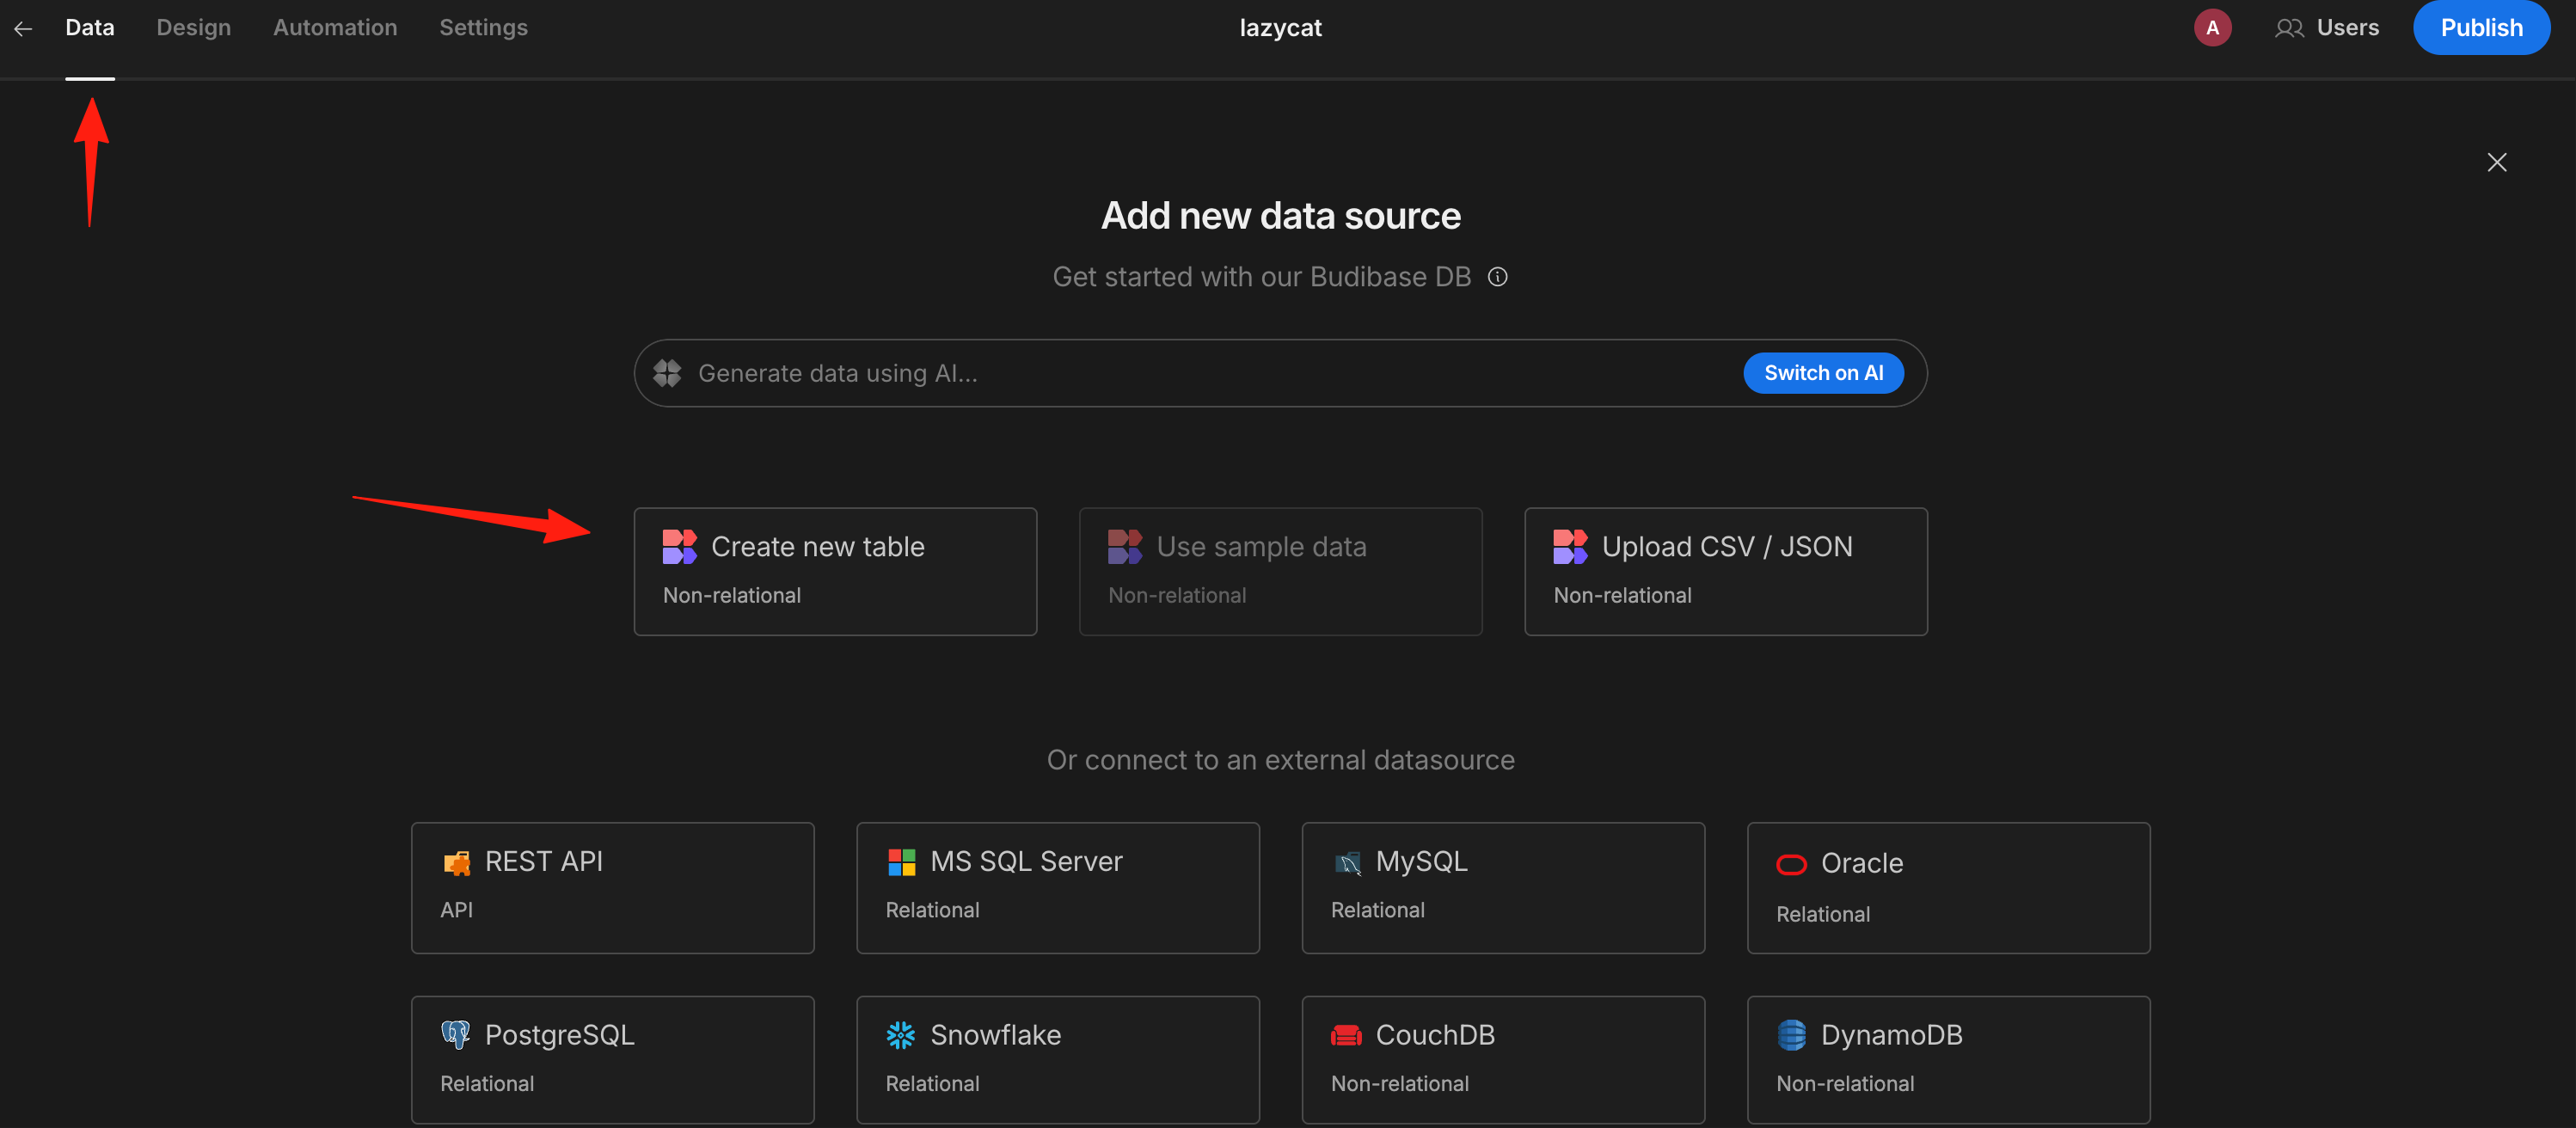Choose the Snowflake icon
The image size is (2576, 1128).
click(x=901, y=1035)
